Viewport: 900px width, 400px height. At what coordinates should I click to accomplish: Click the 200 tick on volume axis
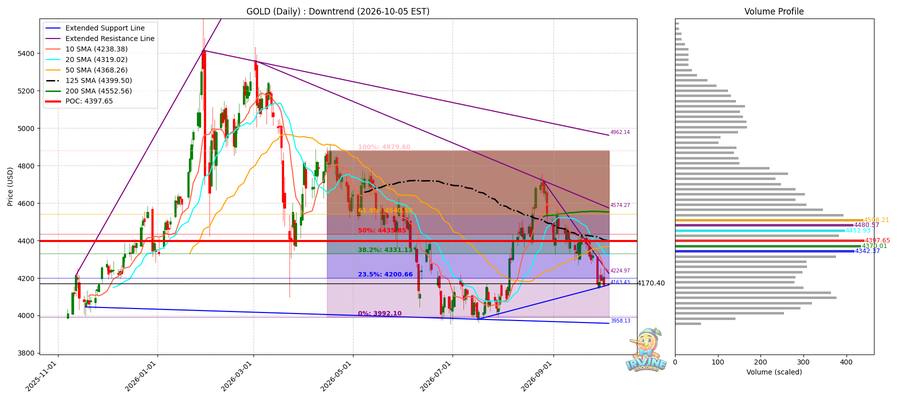761,362
